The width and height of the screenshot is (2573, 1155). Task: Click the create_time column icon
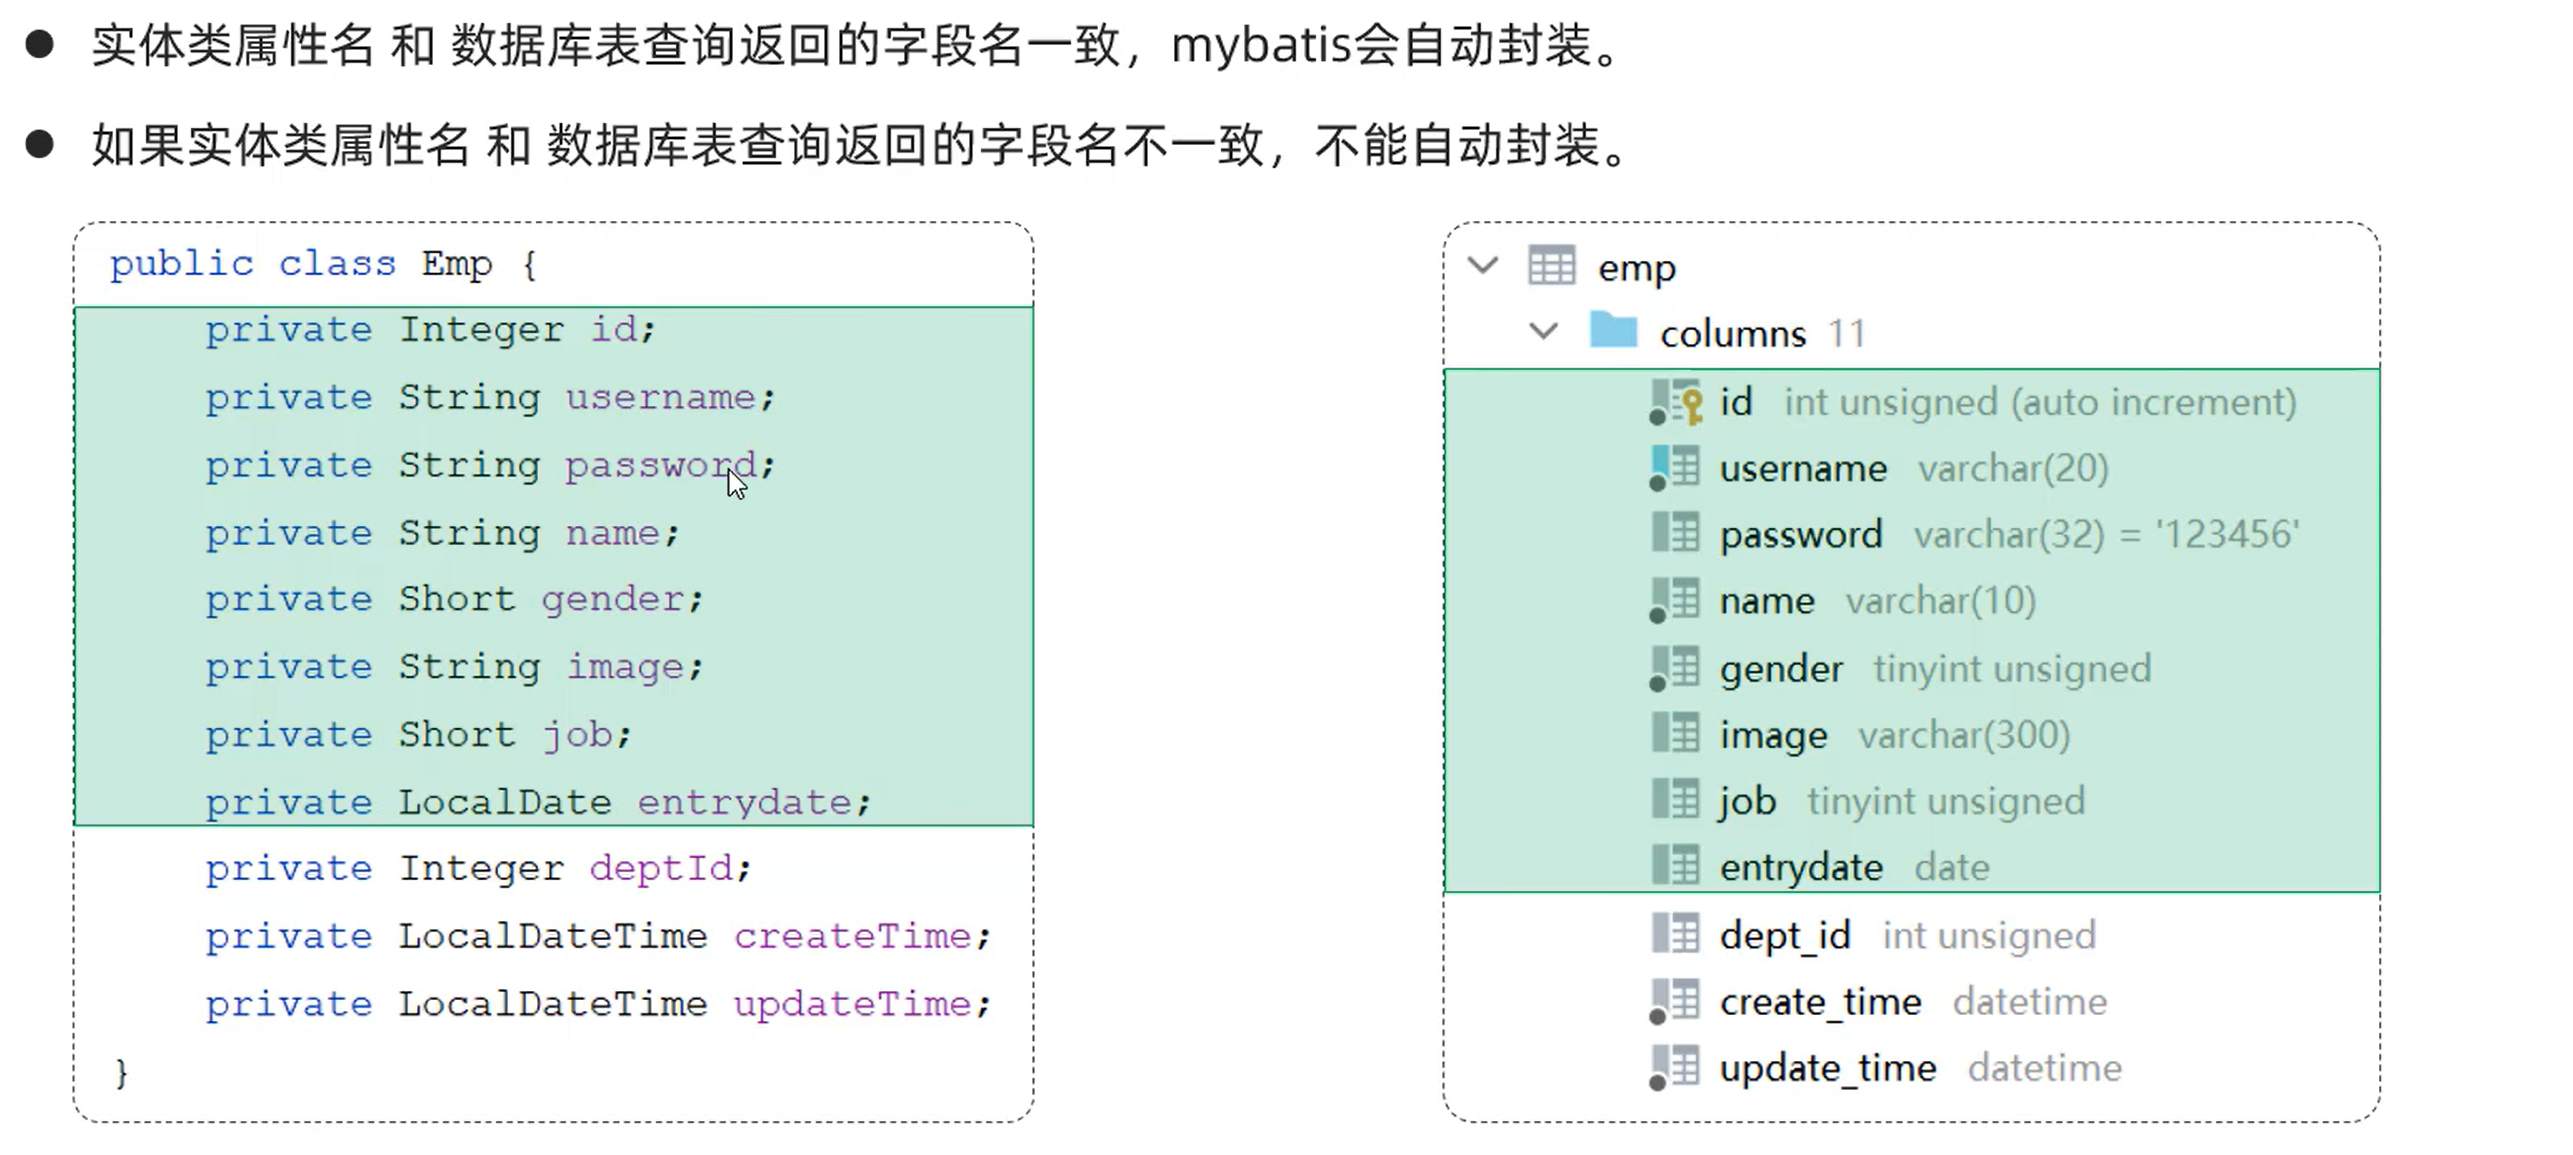pos(1675,1001)
